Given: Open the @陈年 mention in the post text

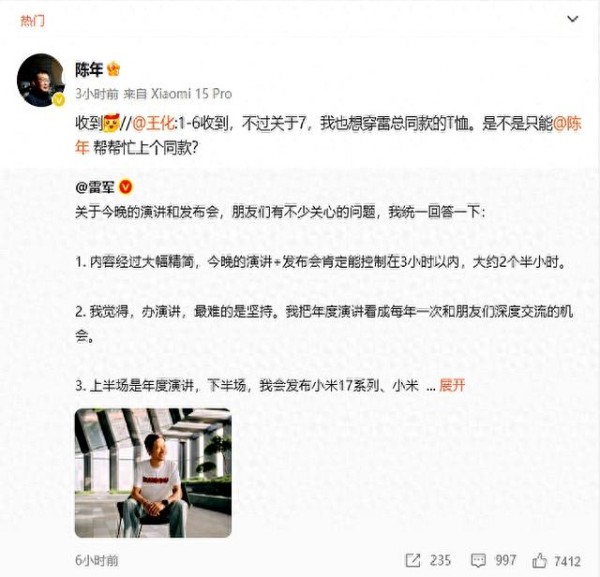Looking at the screenshot, I should (x=567, y=124).
